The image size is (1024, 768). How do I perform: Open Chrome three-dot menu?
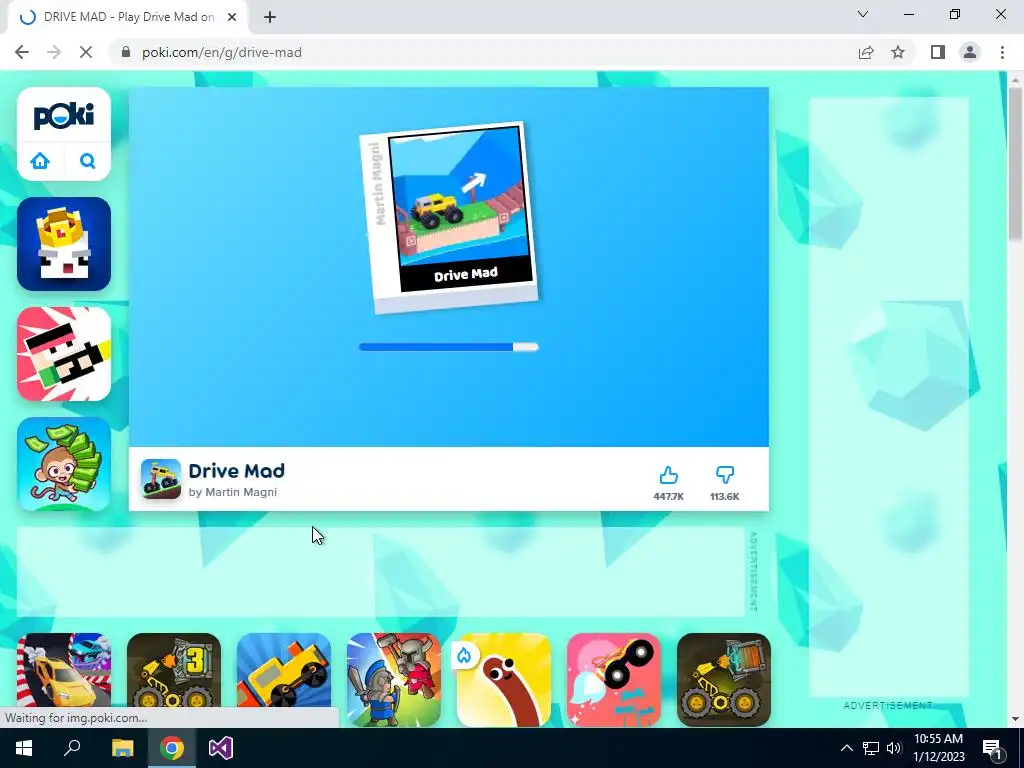pos(1002,52)
